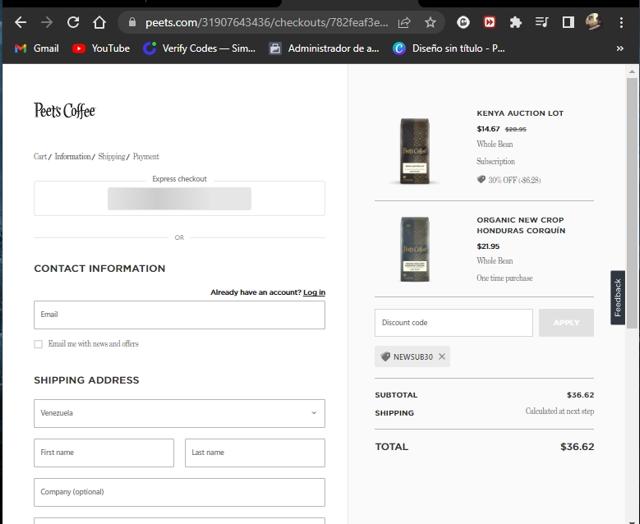Remove NEWSUB30 discount code with X
Screen dimensions: 640x524
[442, 356]
